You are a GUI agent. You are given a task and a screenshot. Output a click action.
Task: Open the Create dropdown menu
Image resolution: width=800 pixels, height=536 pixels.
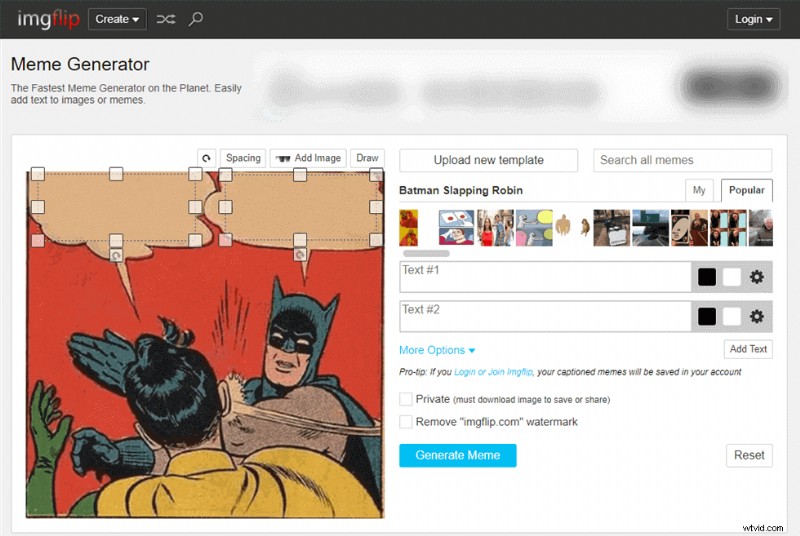(117, 19)
